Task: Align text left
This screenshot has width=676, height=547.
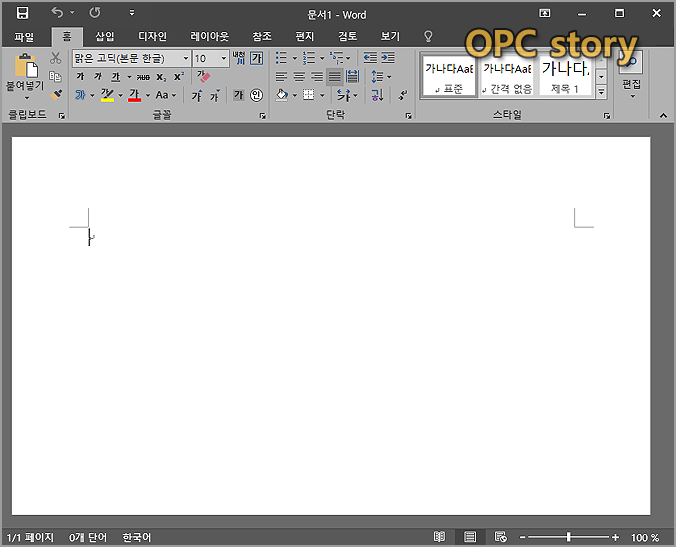Action: click(281, 77)
